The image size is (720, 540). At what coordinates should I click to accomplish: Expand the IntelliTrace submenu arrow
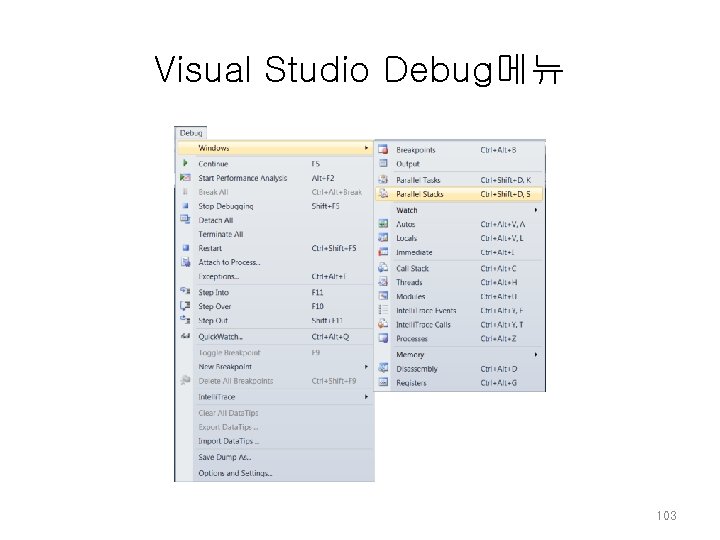(x=366, y=397)
